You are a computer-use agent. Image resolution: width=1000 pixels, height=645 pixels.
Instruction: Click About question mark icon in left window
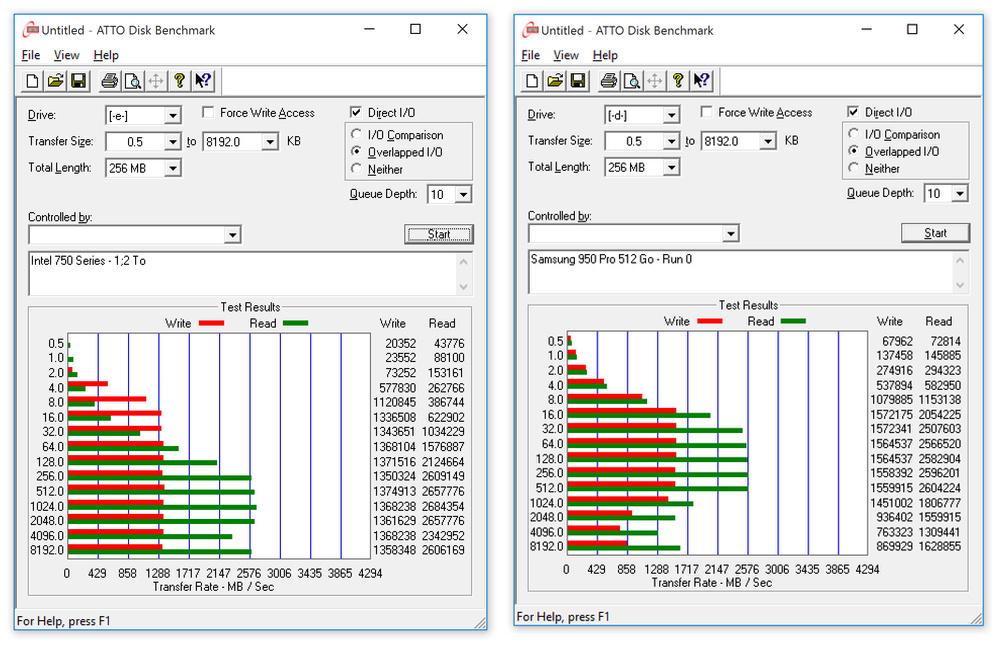point(179,81)
